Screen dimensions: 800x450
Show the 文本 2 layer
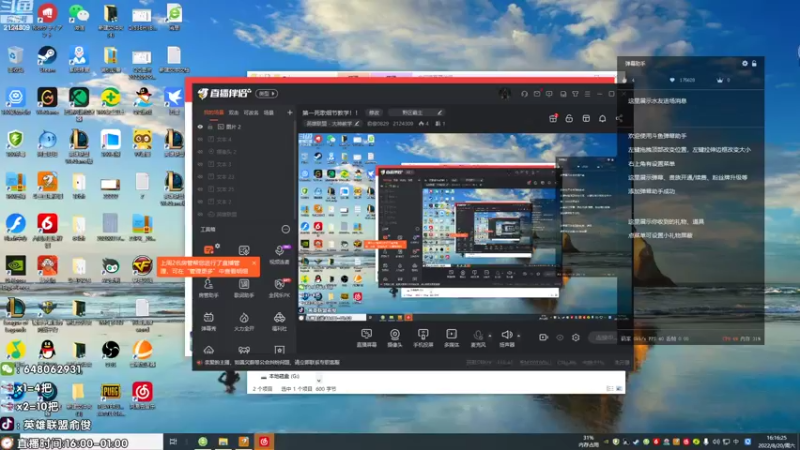click(200, 202)
